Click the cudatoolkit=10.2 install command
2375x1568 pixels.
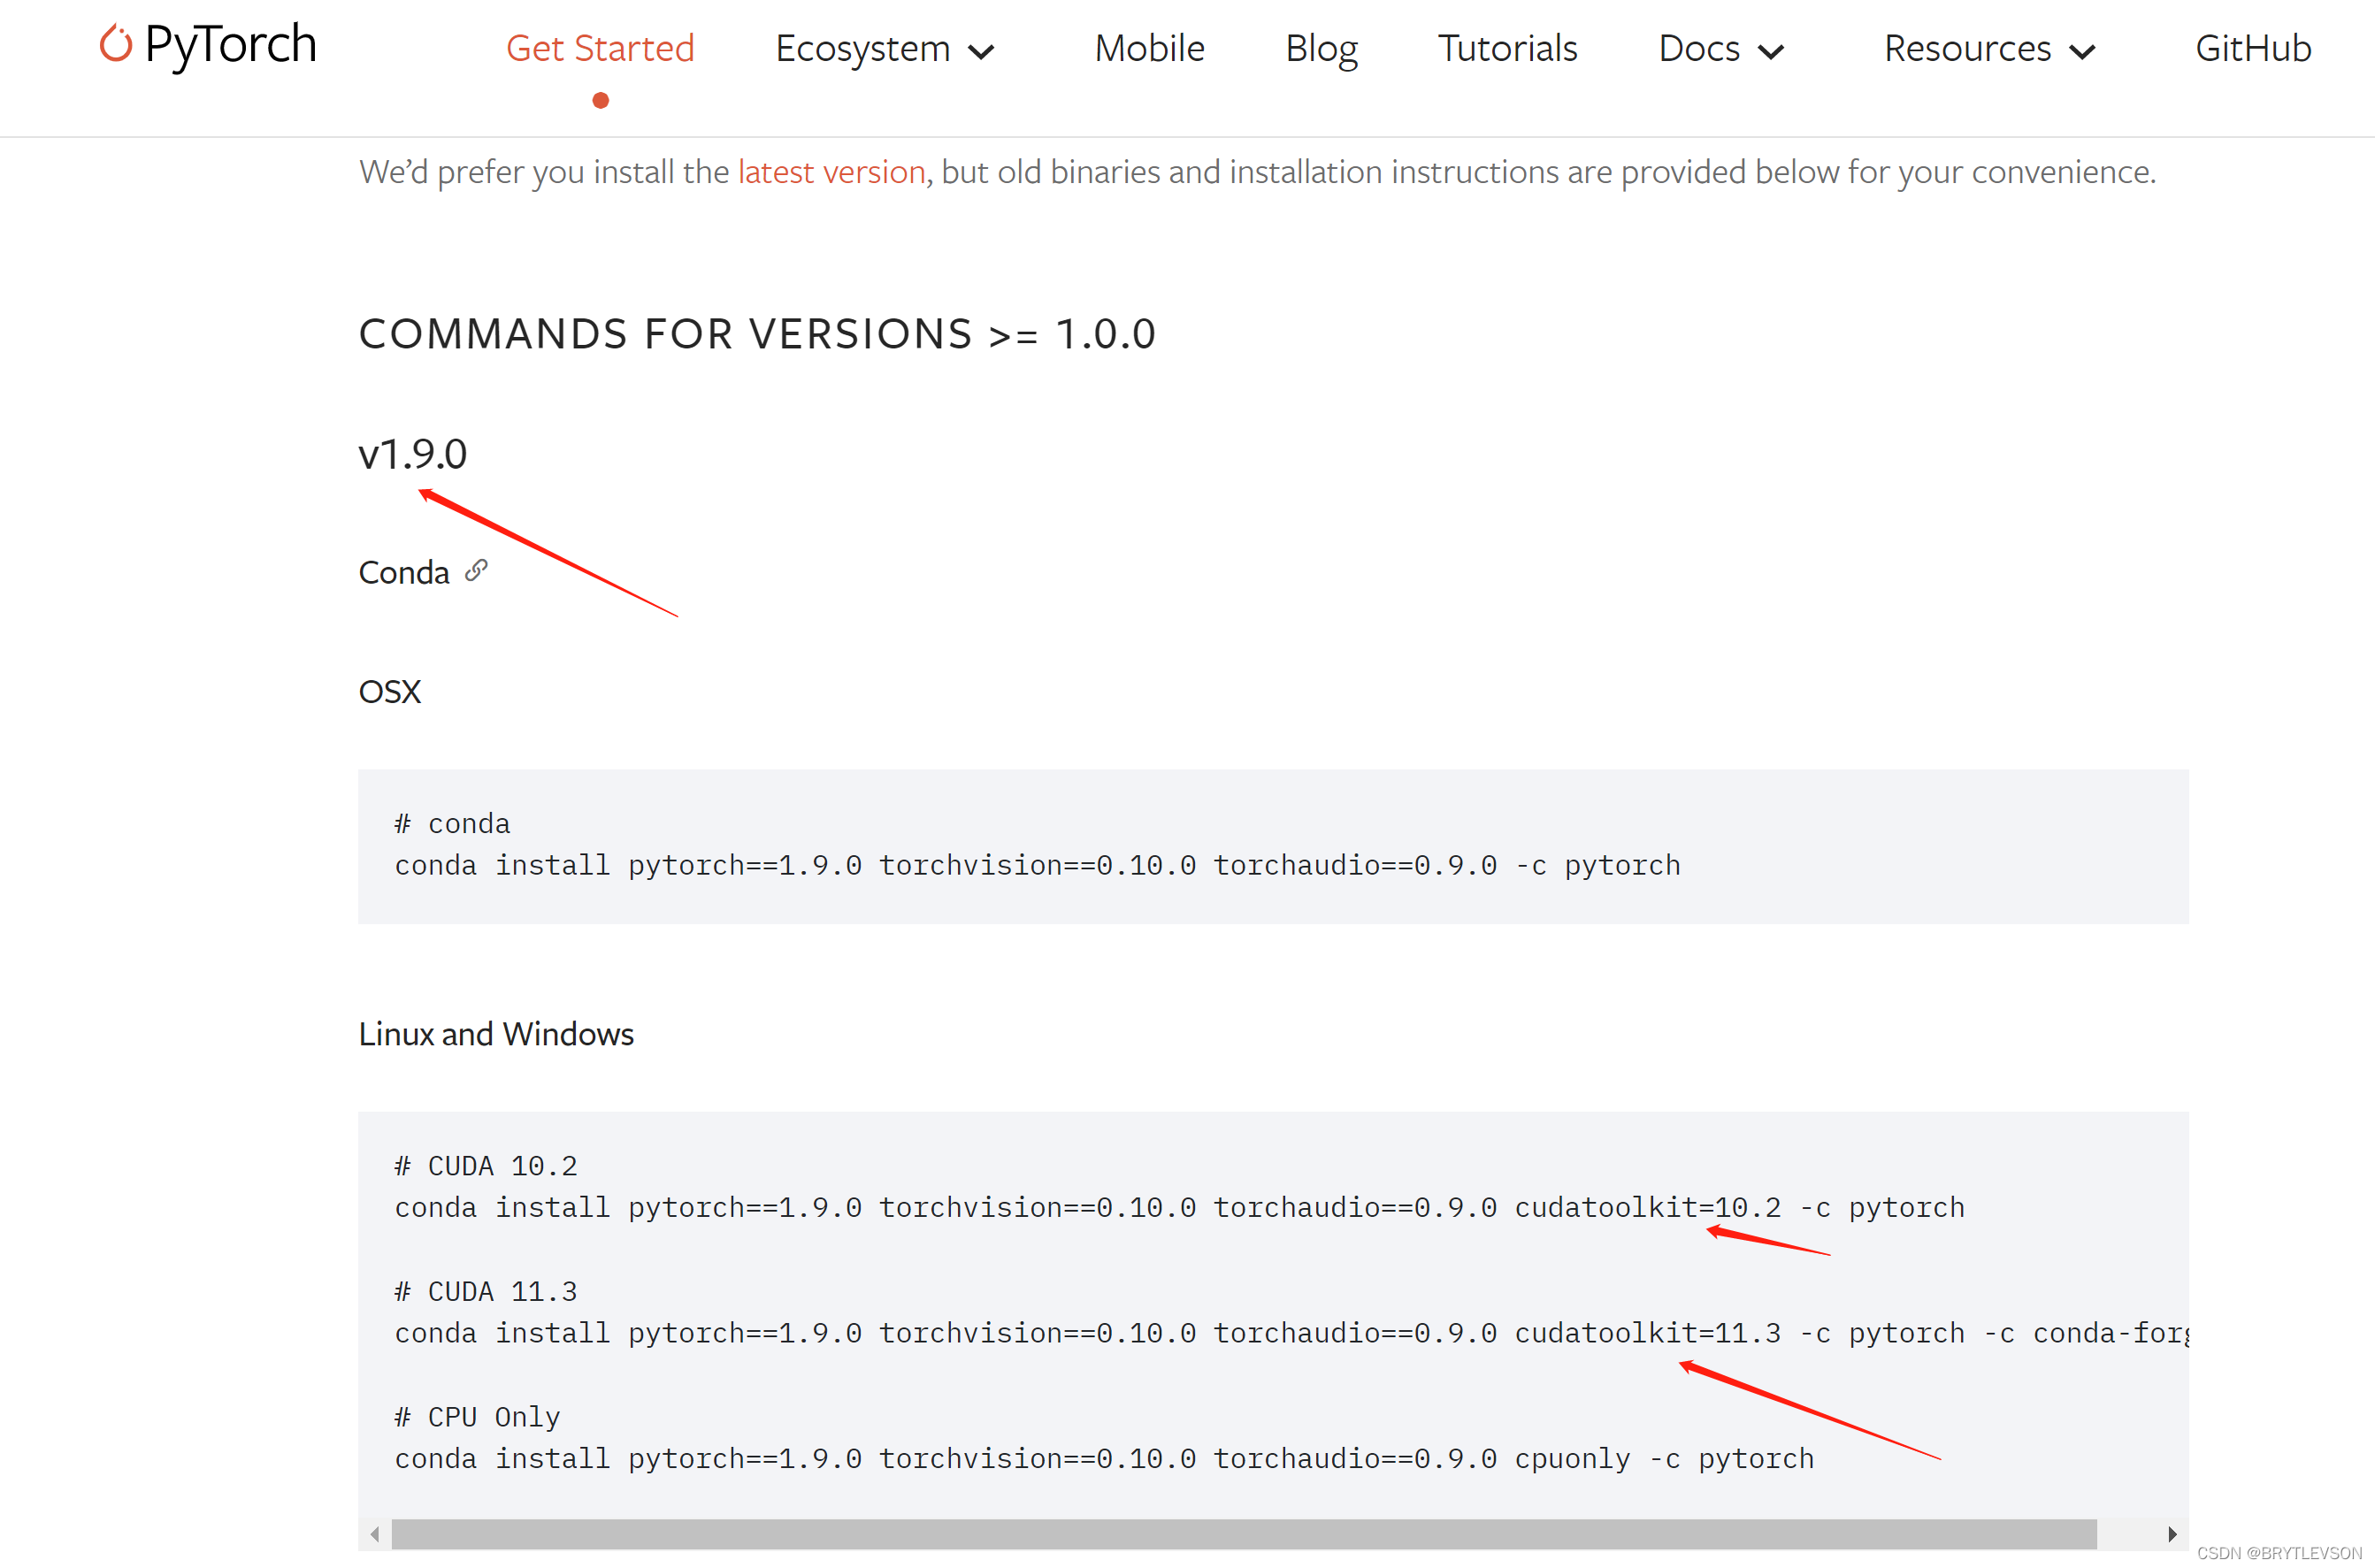point(1179,1208)
